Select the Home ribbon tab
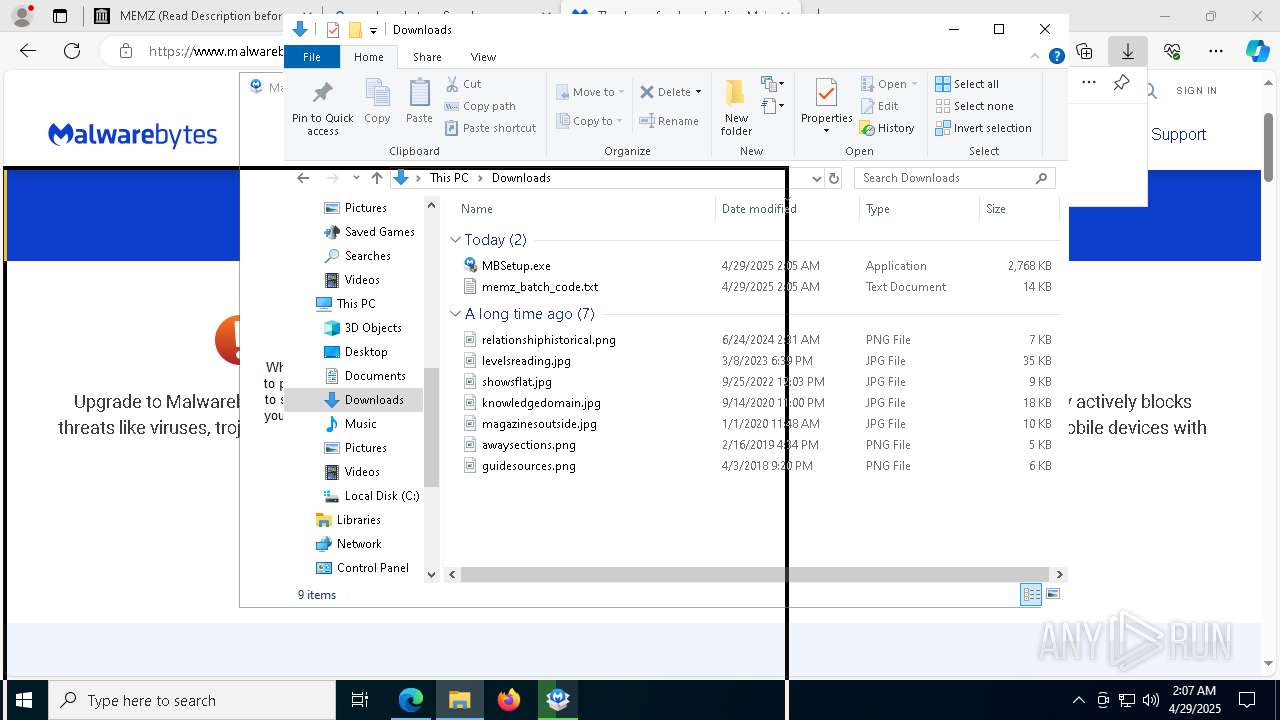The height and width of the screenshot is (720, 1280). click(x=368, y=57)
